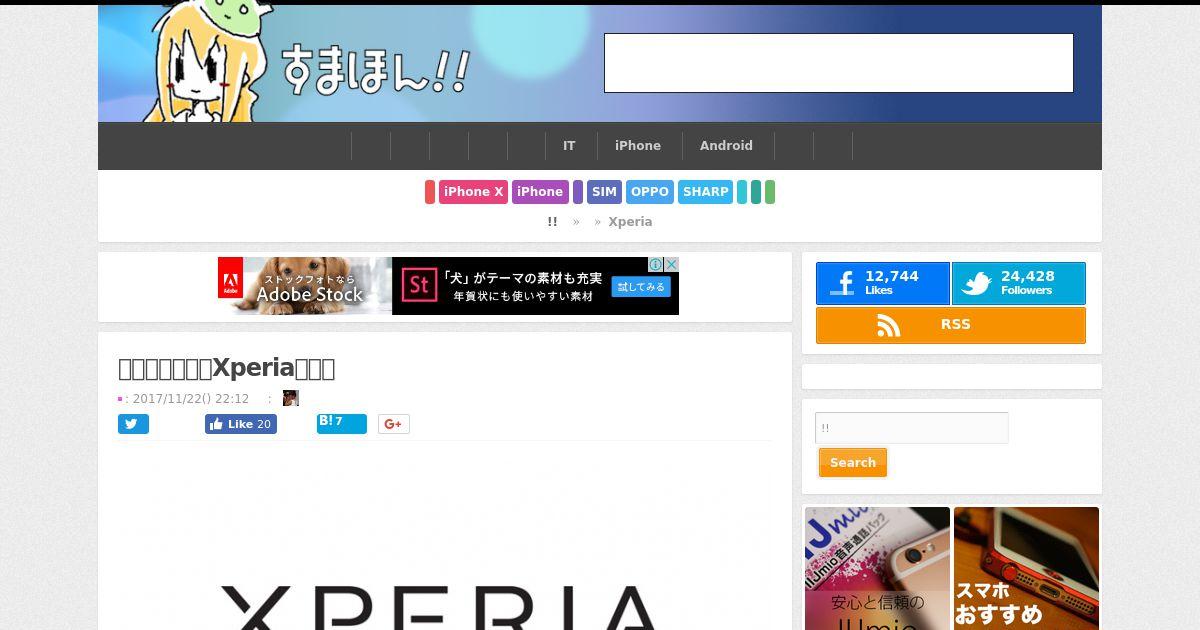The width and height of the screenshot is (1200, 630).
Task: Close the Adobe Stock ad with X
Action: coord(672,264)
